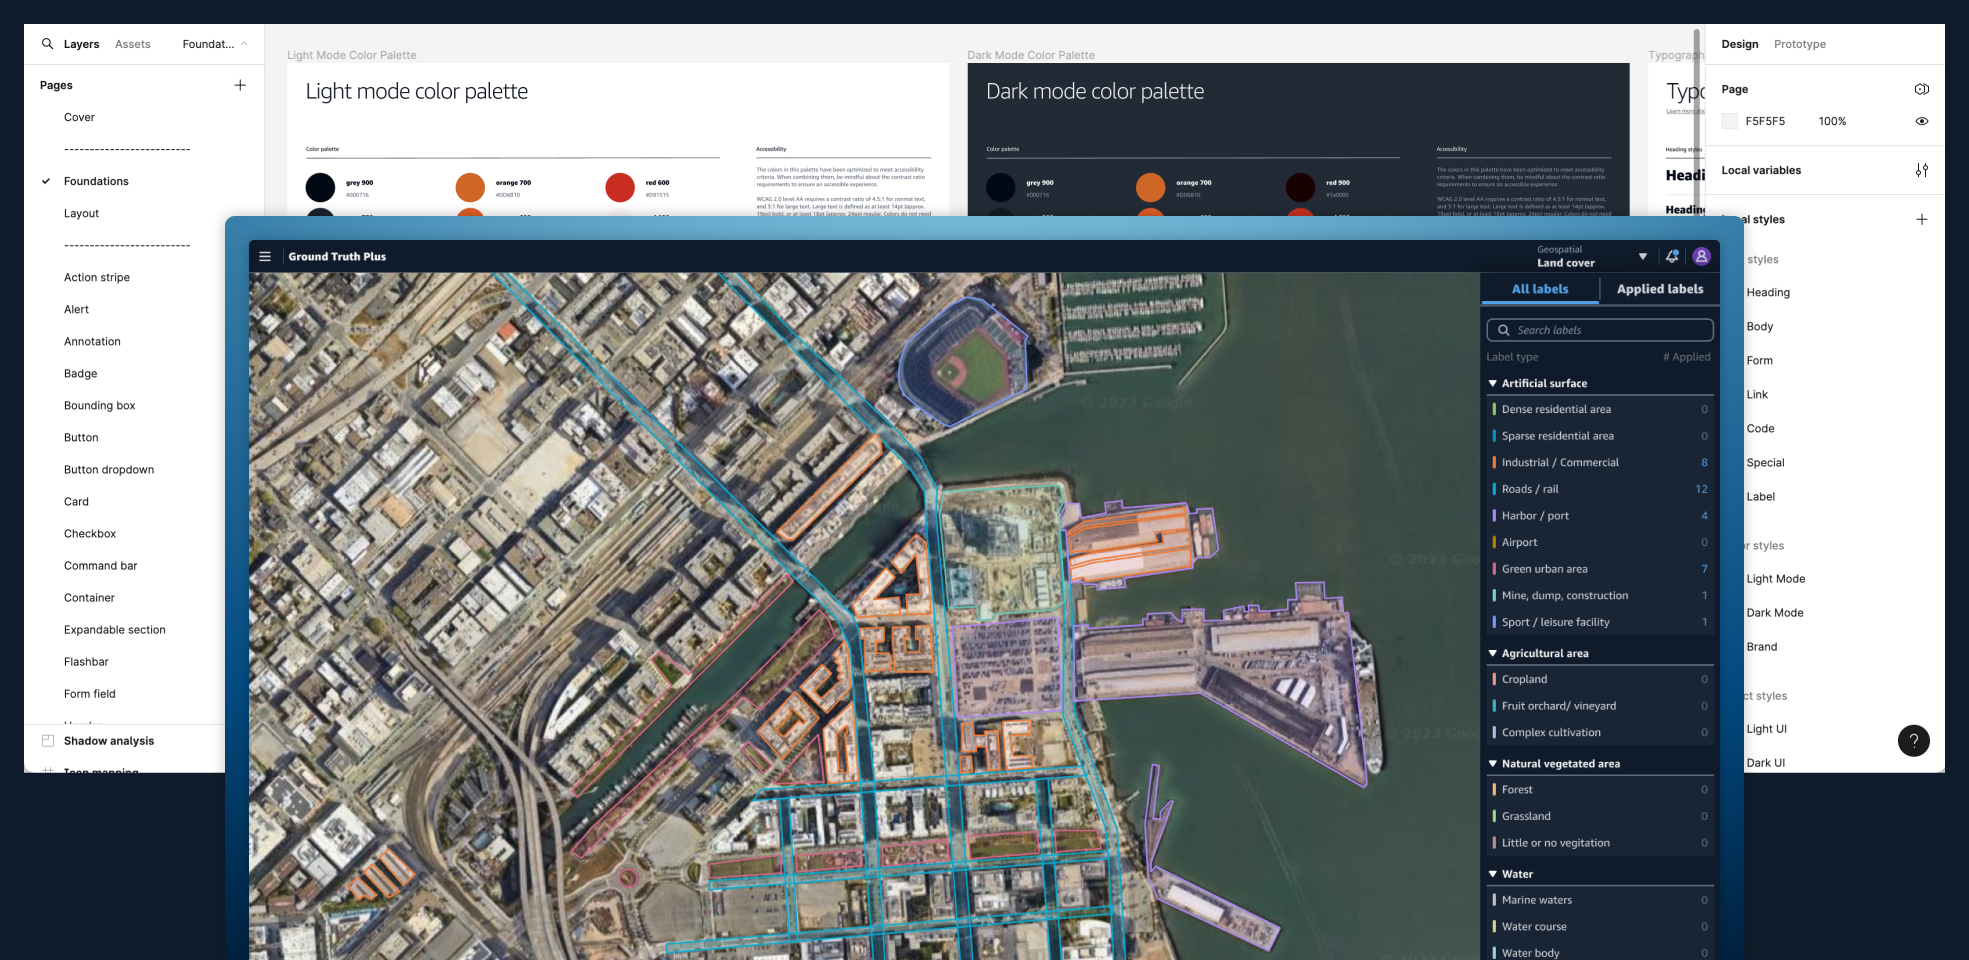
Task: Click the search icon in Layers panel
Action: tap(47, 44)
